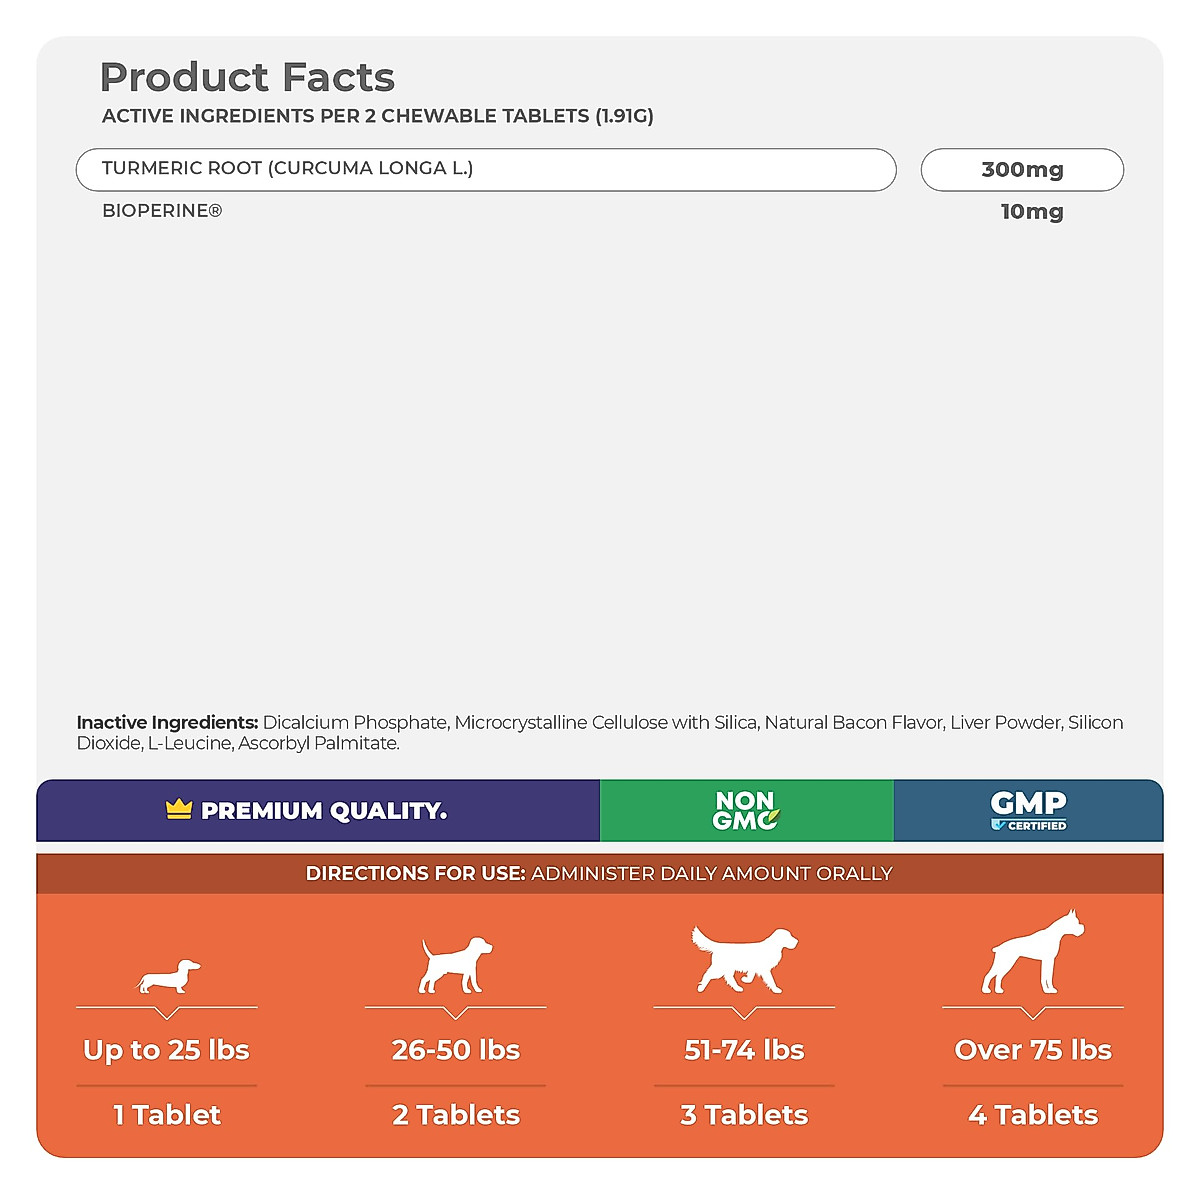This screenshot has height=1200, width=1200.
Task: Click the Bioperine ingredient label
Action: [162, 211]
